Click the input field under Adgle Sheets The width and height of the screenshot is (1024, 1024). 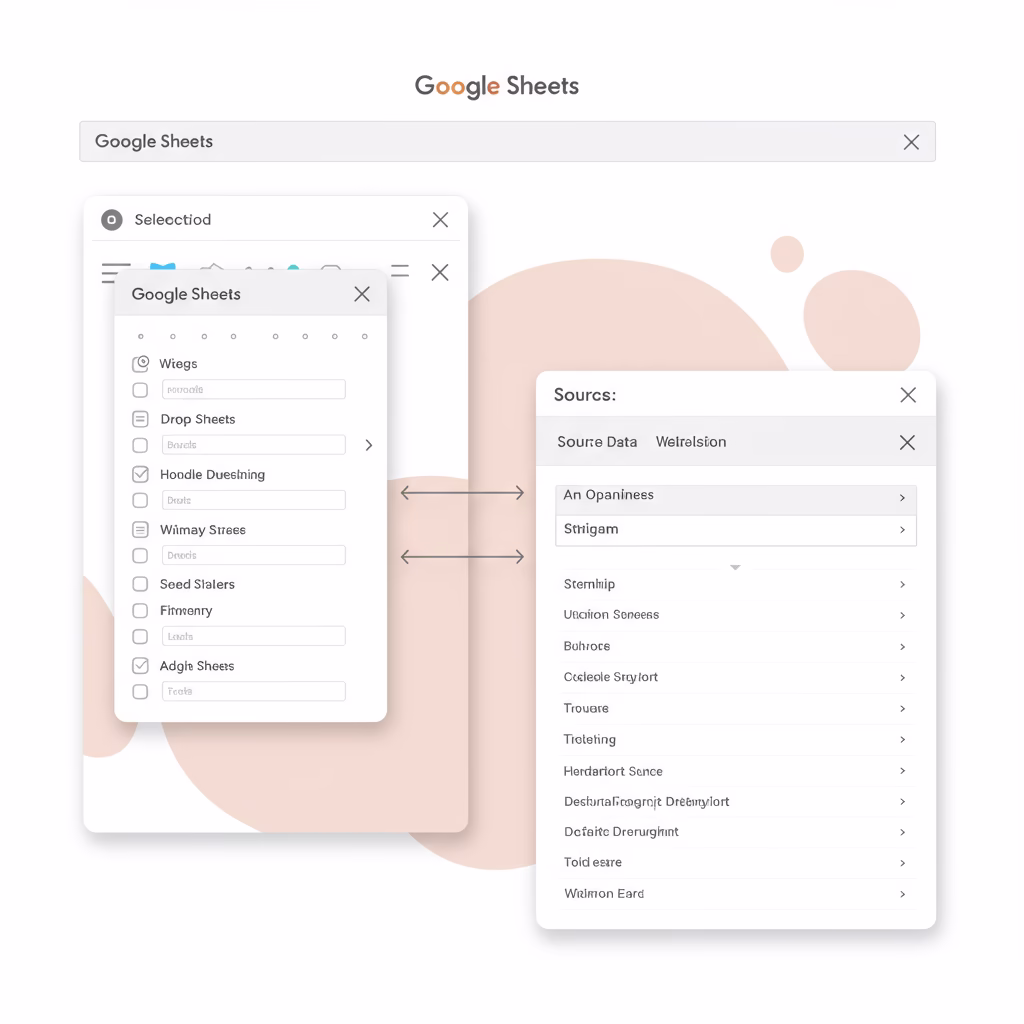click(253, 691)
